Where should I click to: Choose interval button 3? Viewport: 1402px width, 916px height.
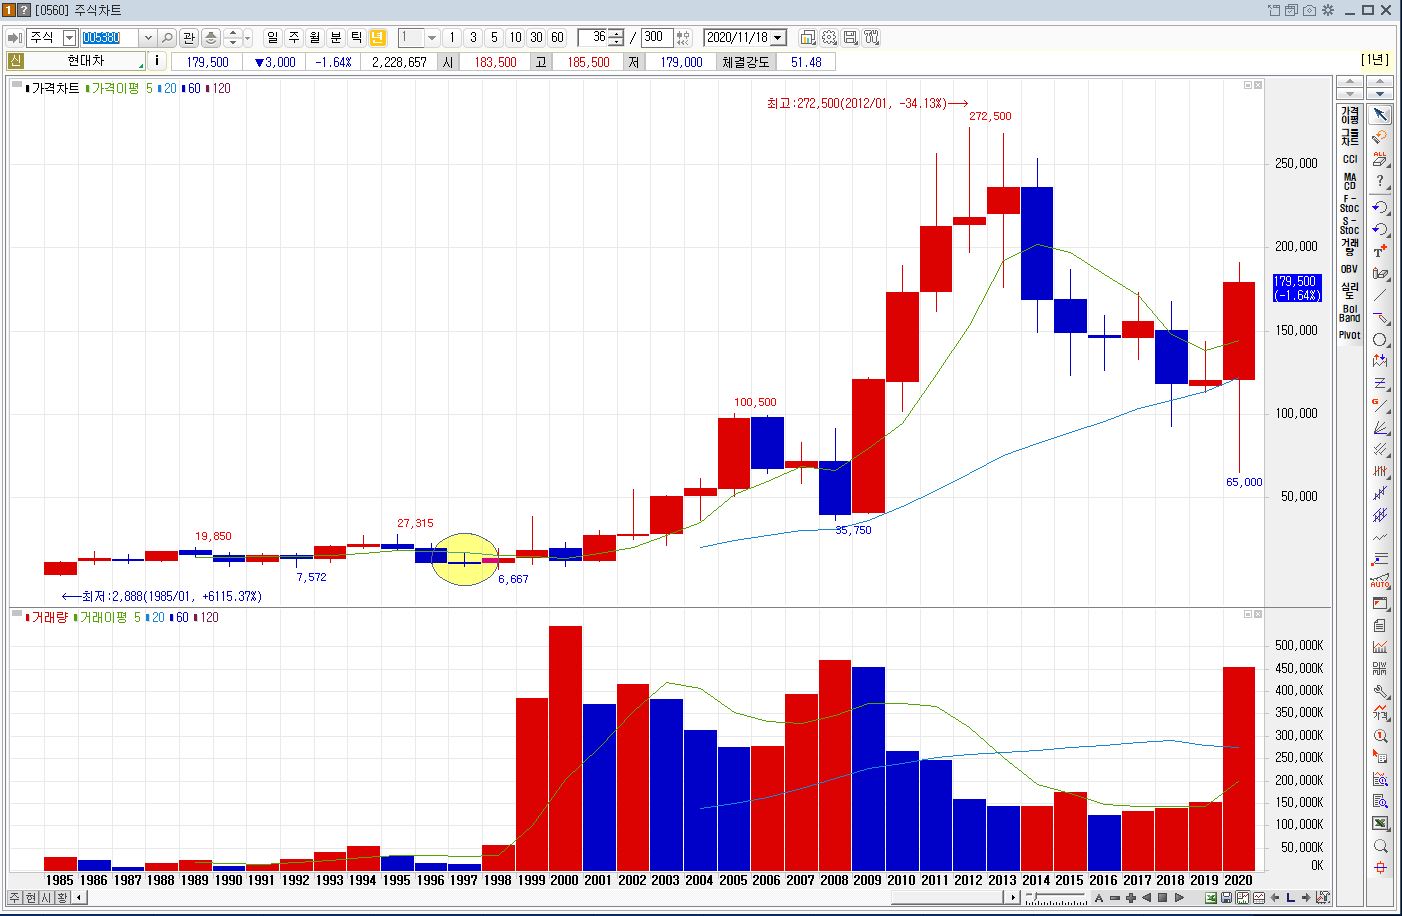[x=472, y=38]
